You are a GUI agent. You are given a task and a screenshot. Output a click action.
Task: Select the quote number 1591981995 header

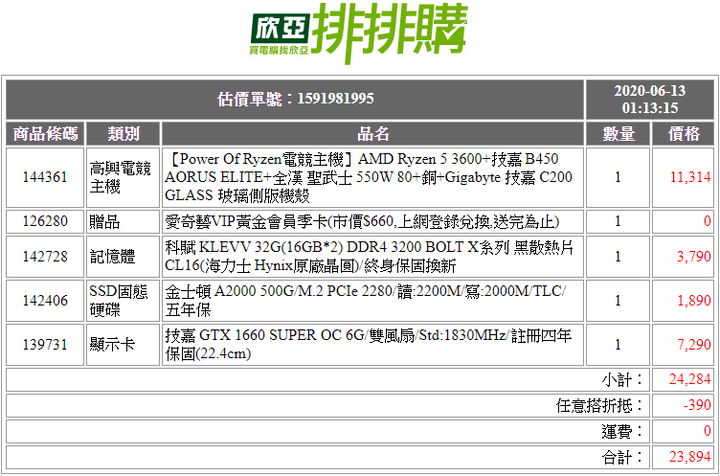[295, 99]
